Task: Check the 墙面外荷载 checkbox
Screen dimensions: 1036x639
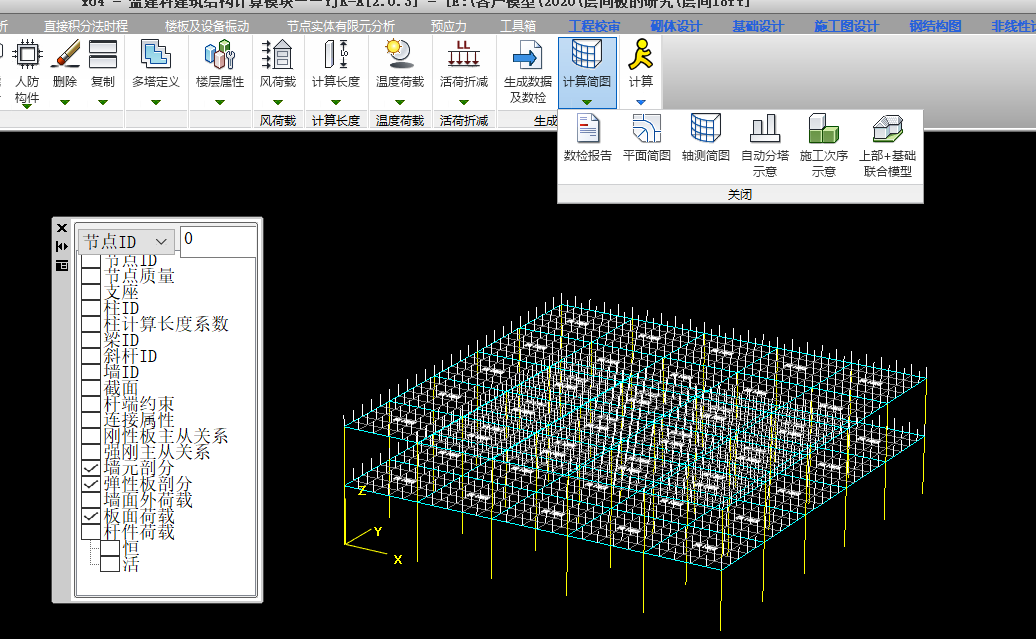Action: pyautogui.click(x=91, y=500)
